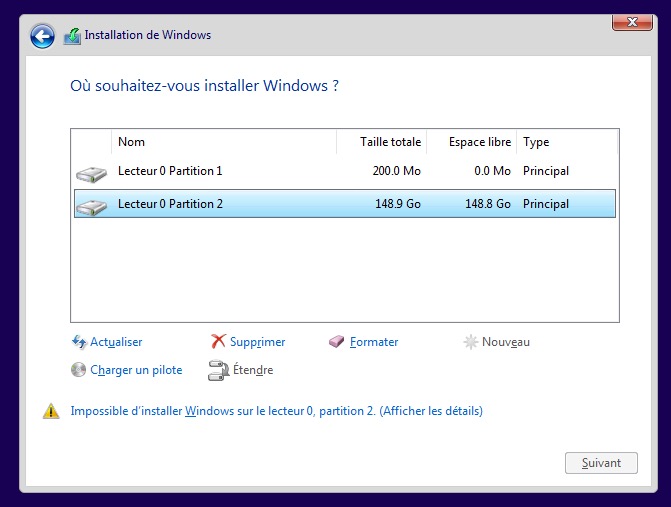This screenshot has height=507, width=671.
Task: Click Principal type cell of Partition 2
Action: pyautogui.click(x=546, y=204)
